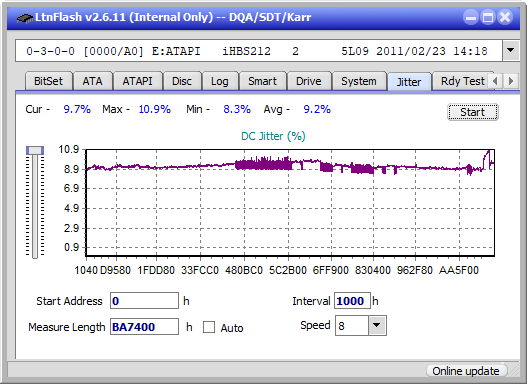Click into the Interval field
Viewport: 527px width, 384px height.
click(352, 301)
